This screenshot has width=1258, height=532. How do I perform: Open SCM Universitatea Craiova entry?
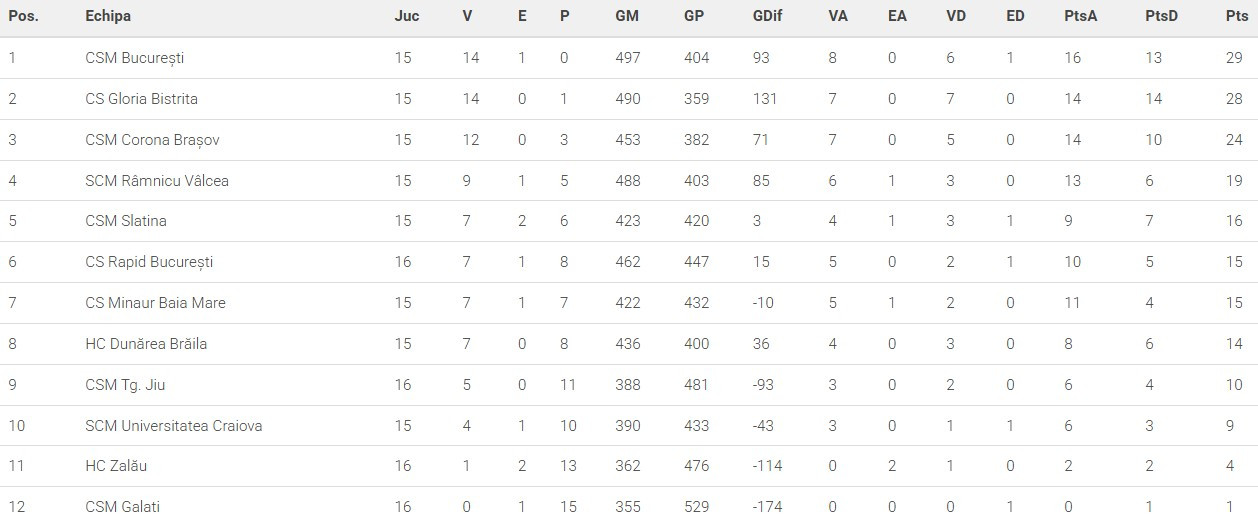(174, 426)
